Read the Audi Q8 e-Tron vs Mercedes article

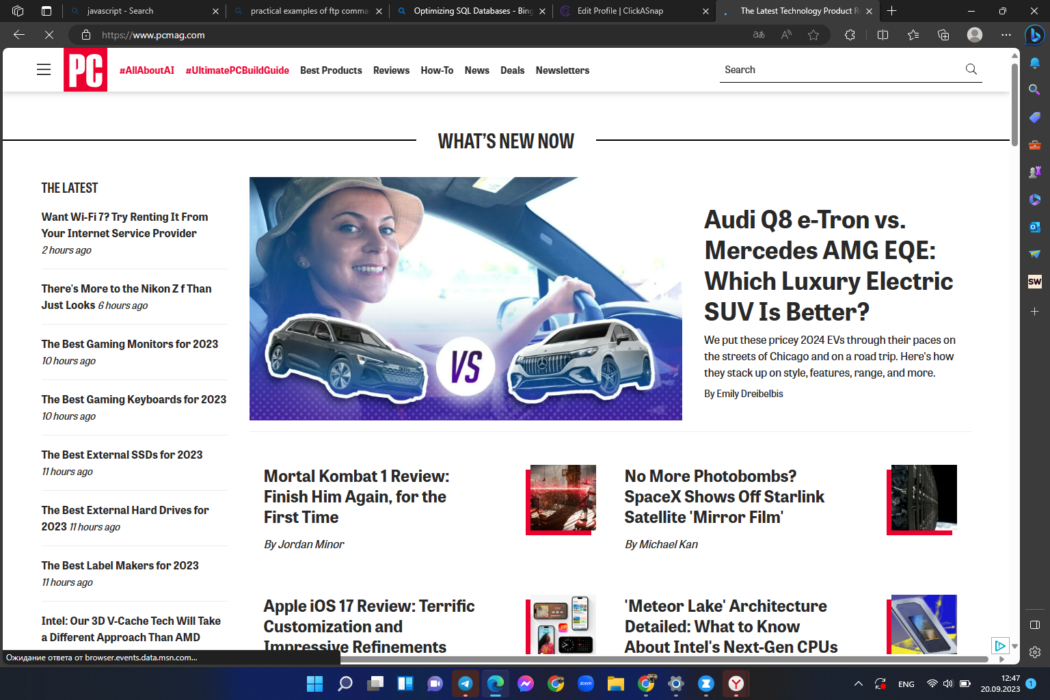828,265
